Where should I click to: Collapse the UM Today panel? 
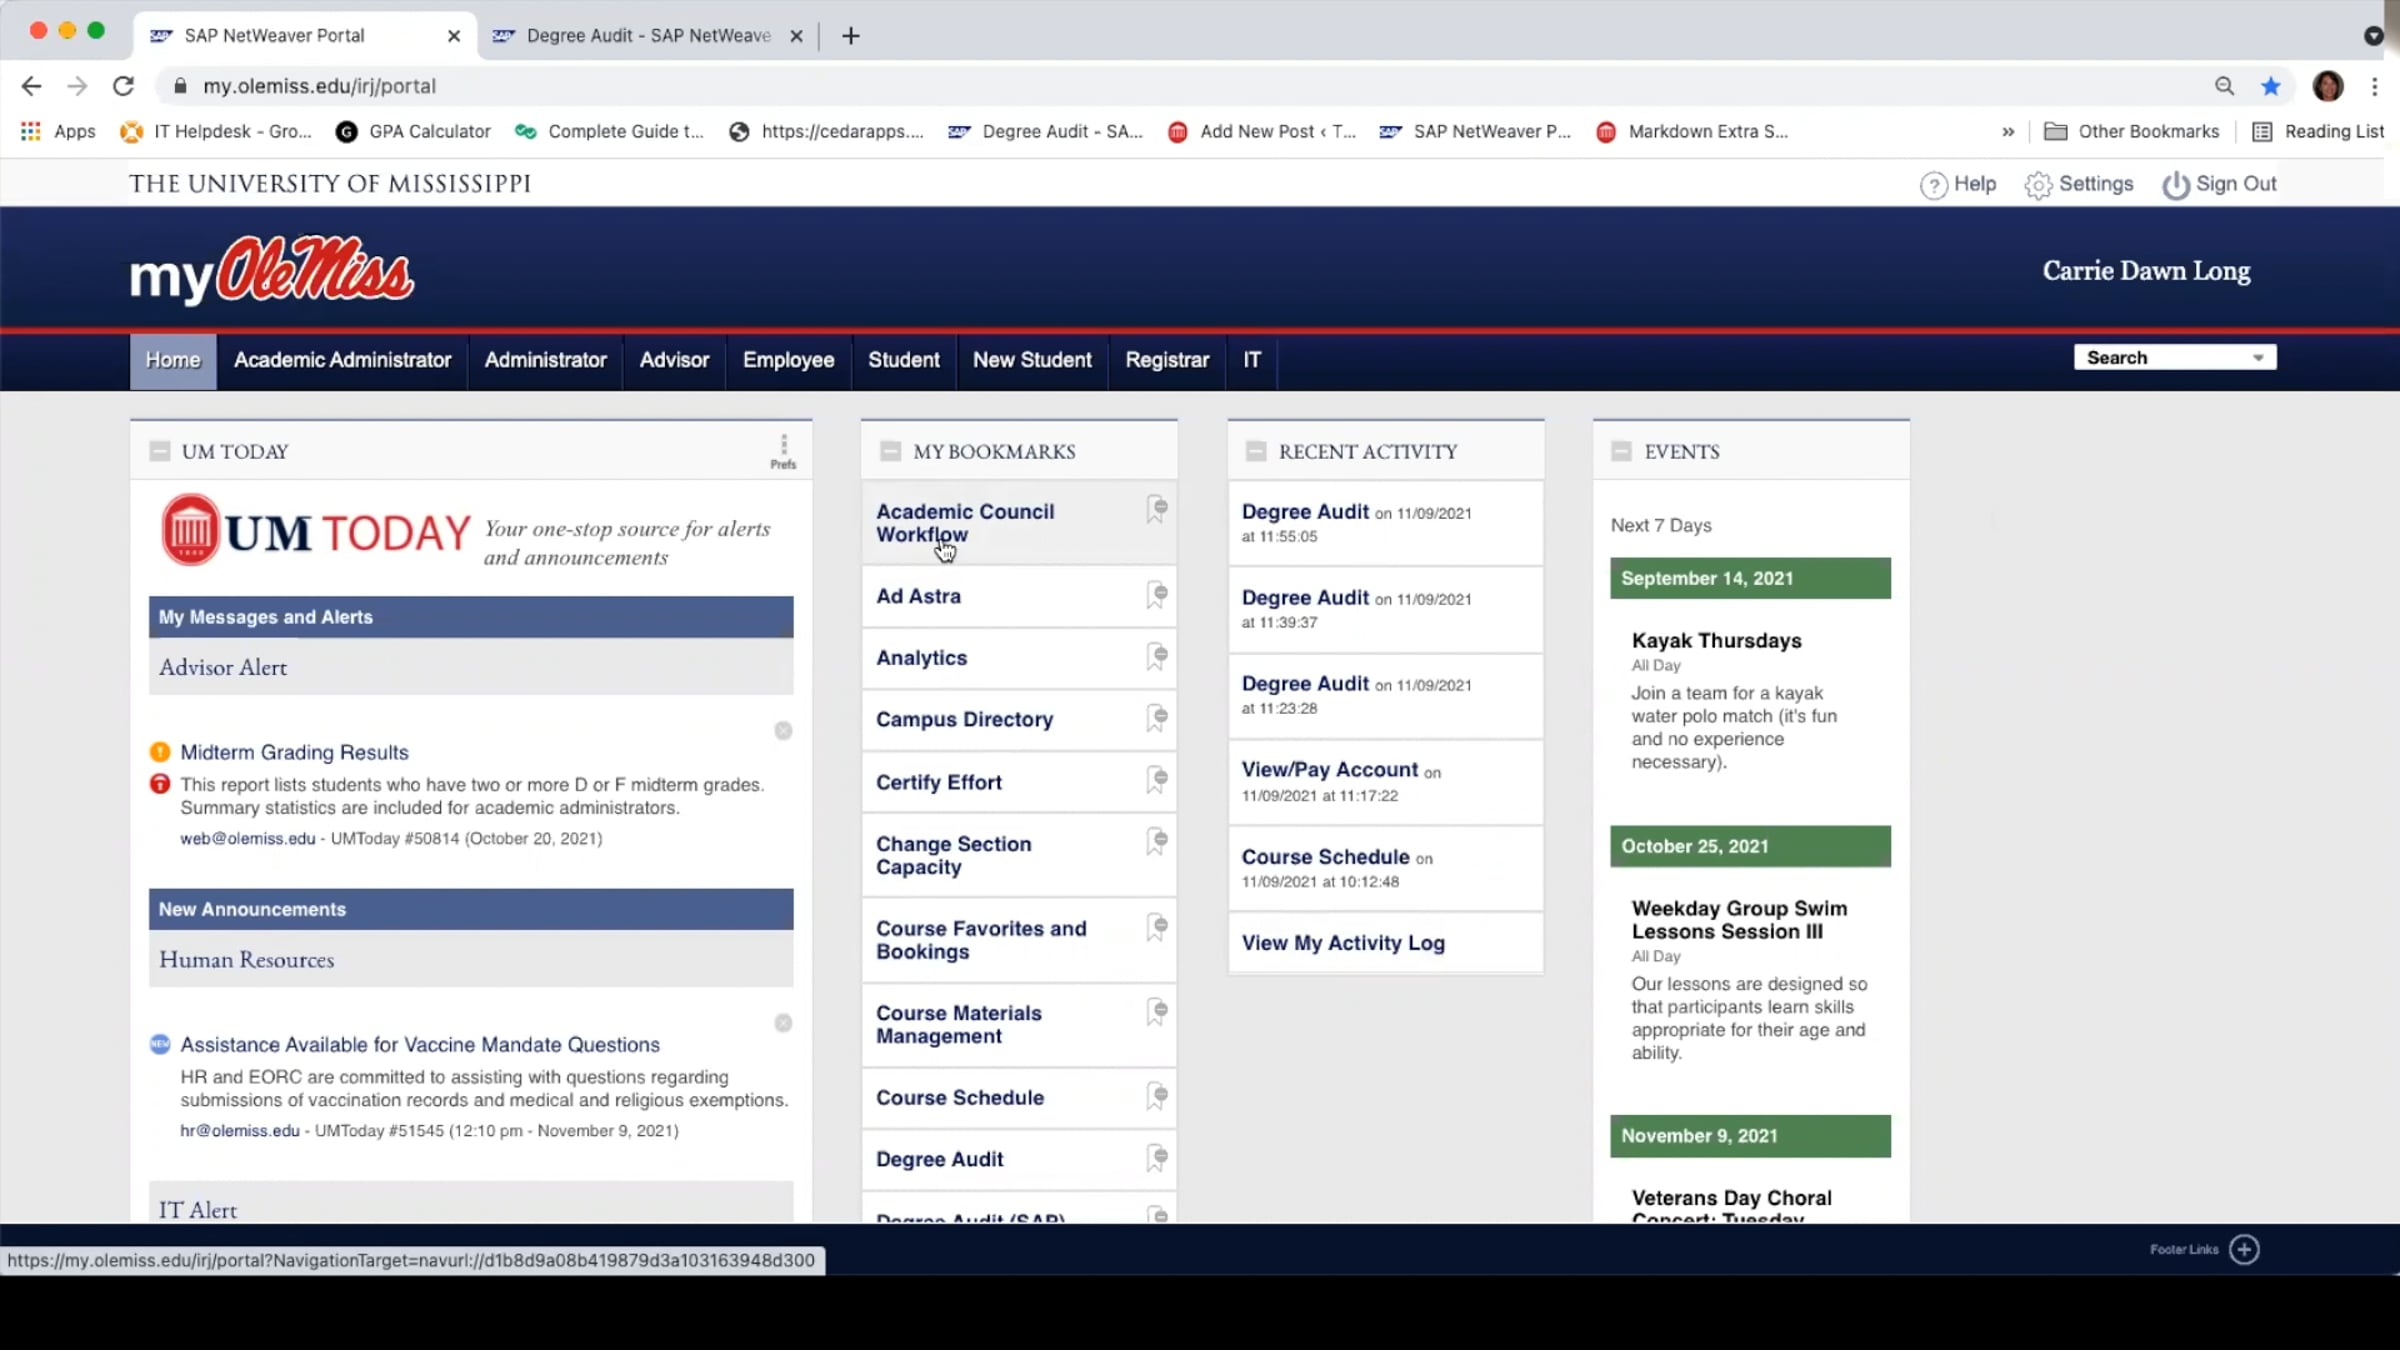tap(159, 451)
